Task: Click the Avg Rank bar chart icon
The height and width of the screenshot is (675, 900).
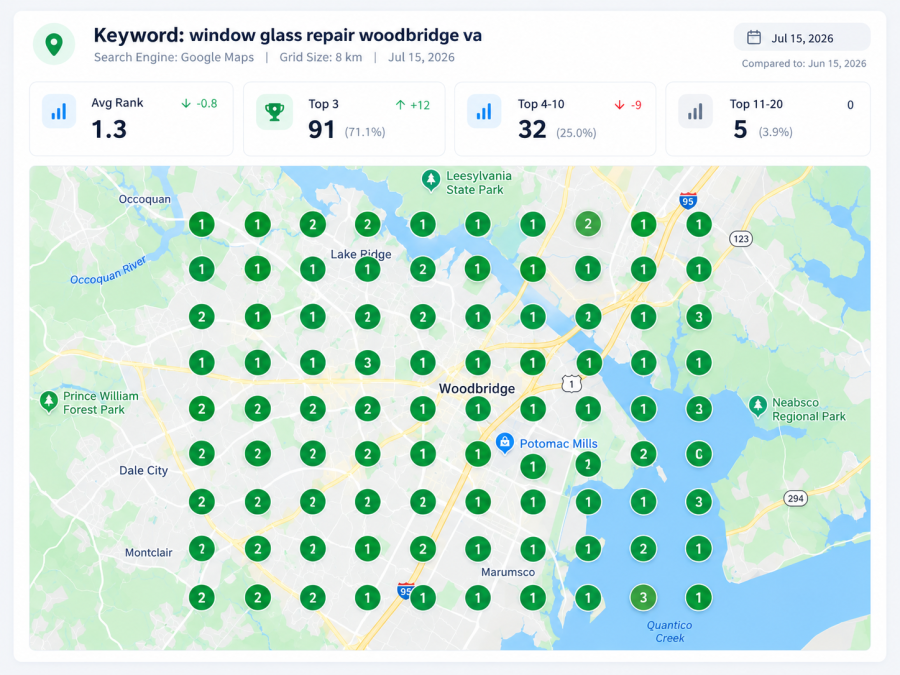Action: coord(59,111)
